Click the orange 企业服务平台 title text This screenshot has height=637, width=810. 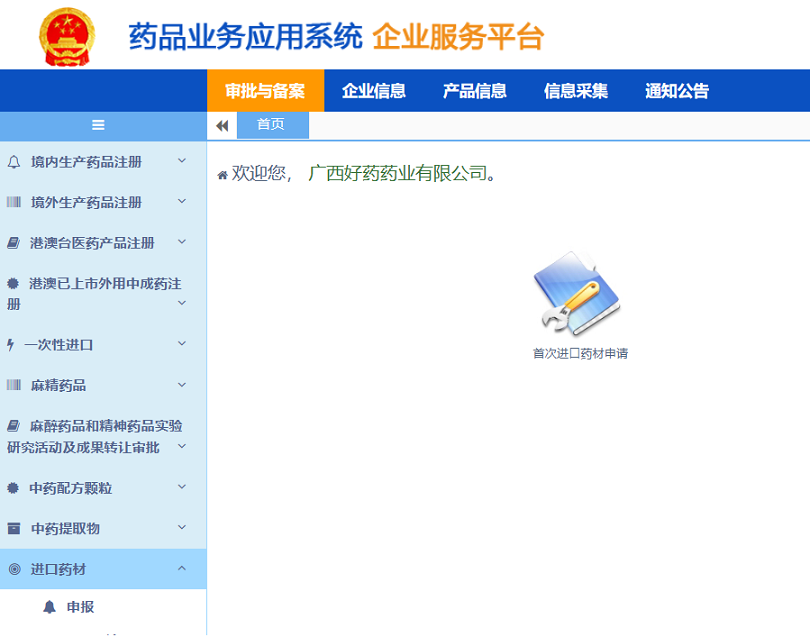point(458,37)
